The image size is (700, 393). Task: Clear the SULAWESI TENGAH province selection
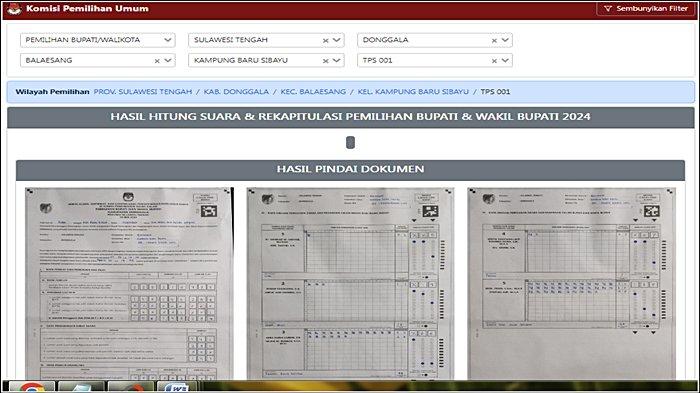[x=325, y=40]
